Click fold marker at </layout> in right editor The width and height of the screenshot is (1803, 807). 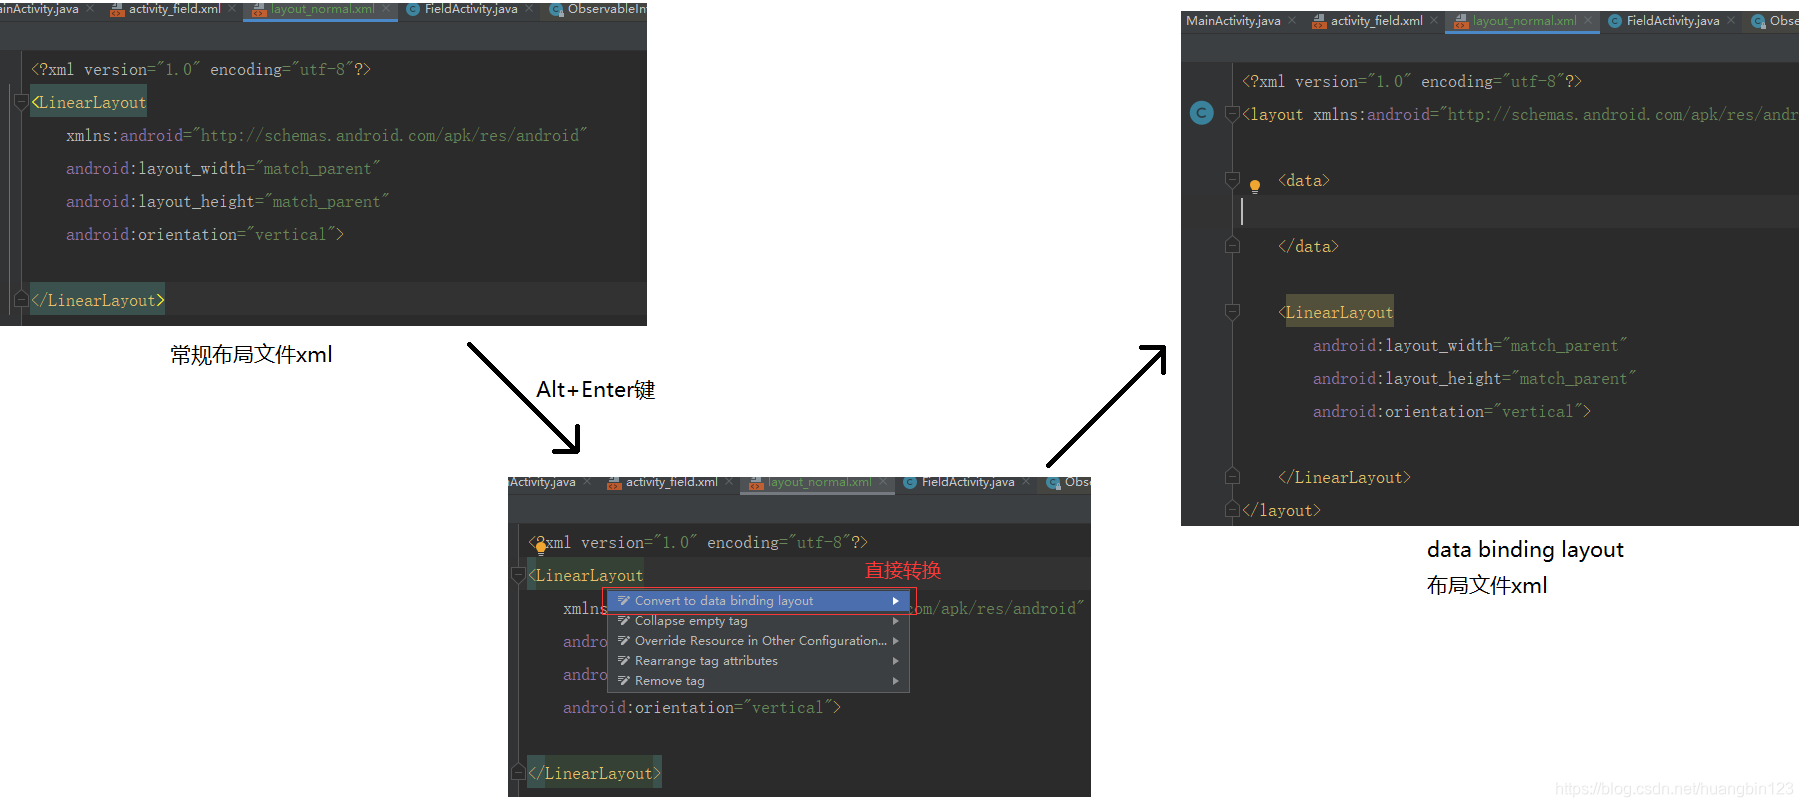coord(1232,509)
